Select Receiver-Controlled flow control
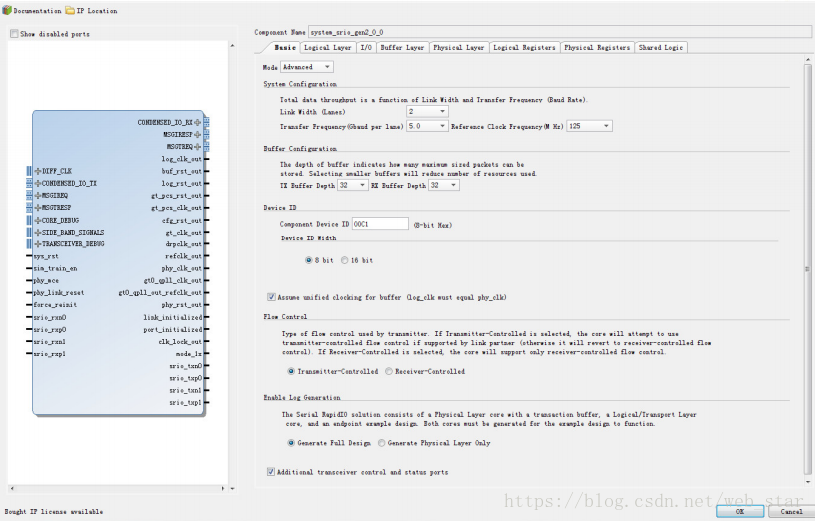815x521 pixels. click(389, 371)
